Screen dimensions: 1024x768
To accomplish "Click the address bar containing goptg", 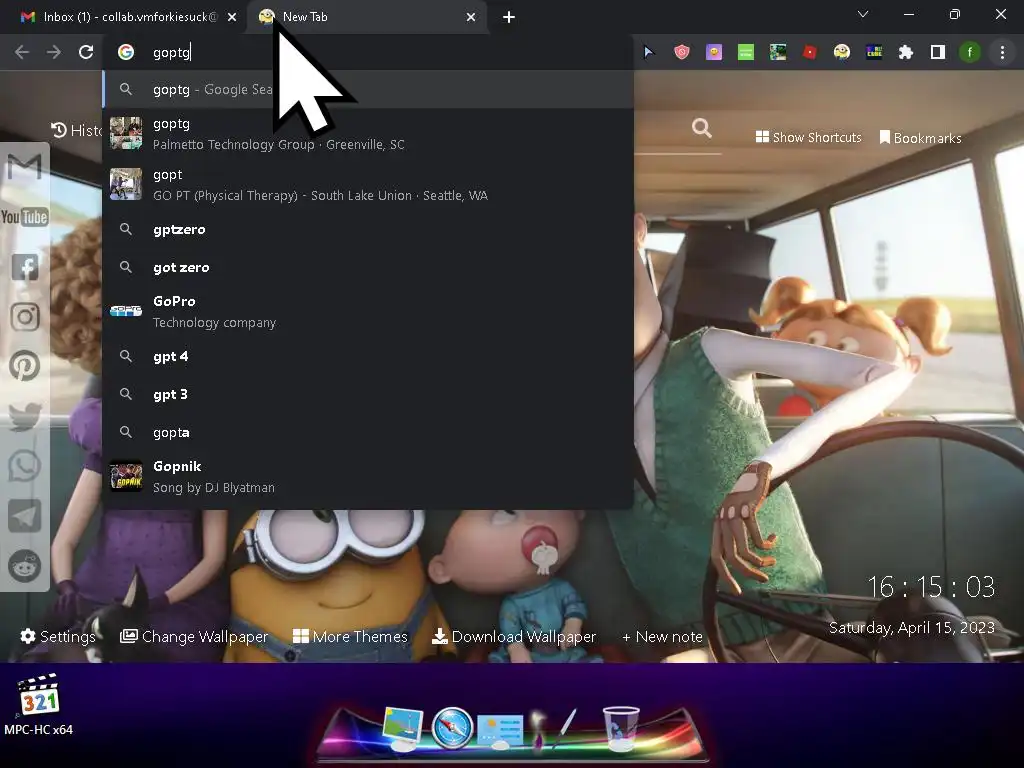I will [368, 52].
